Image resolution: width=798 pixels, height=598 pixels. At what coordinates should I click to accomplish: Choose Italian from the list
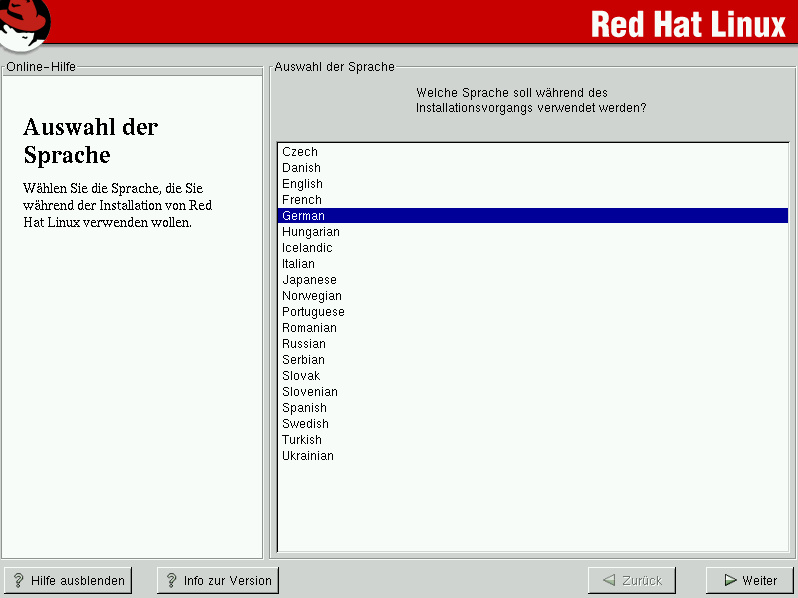(298, 264)
